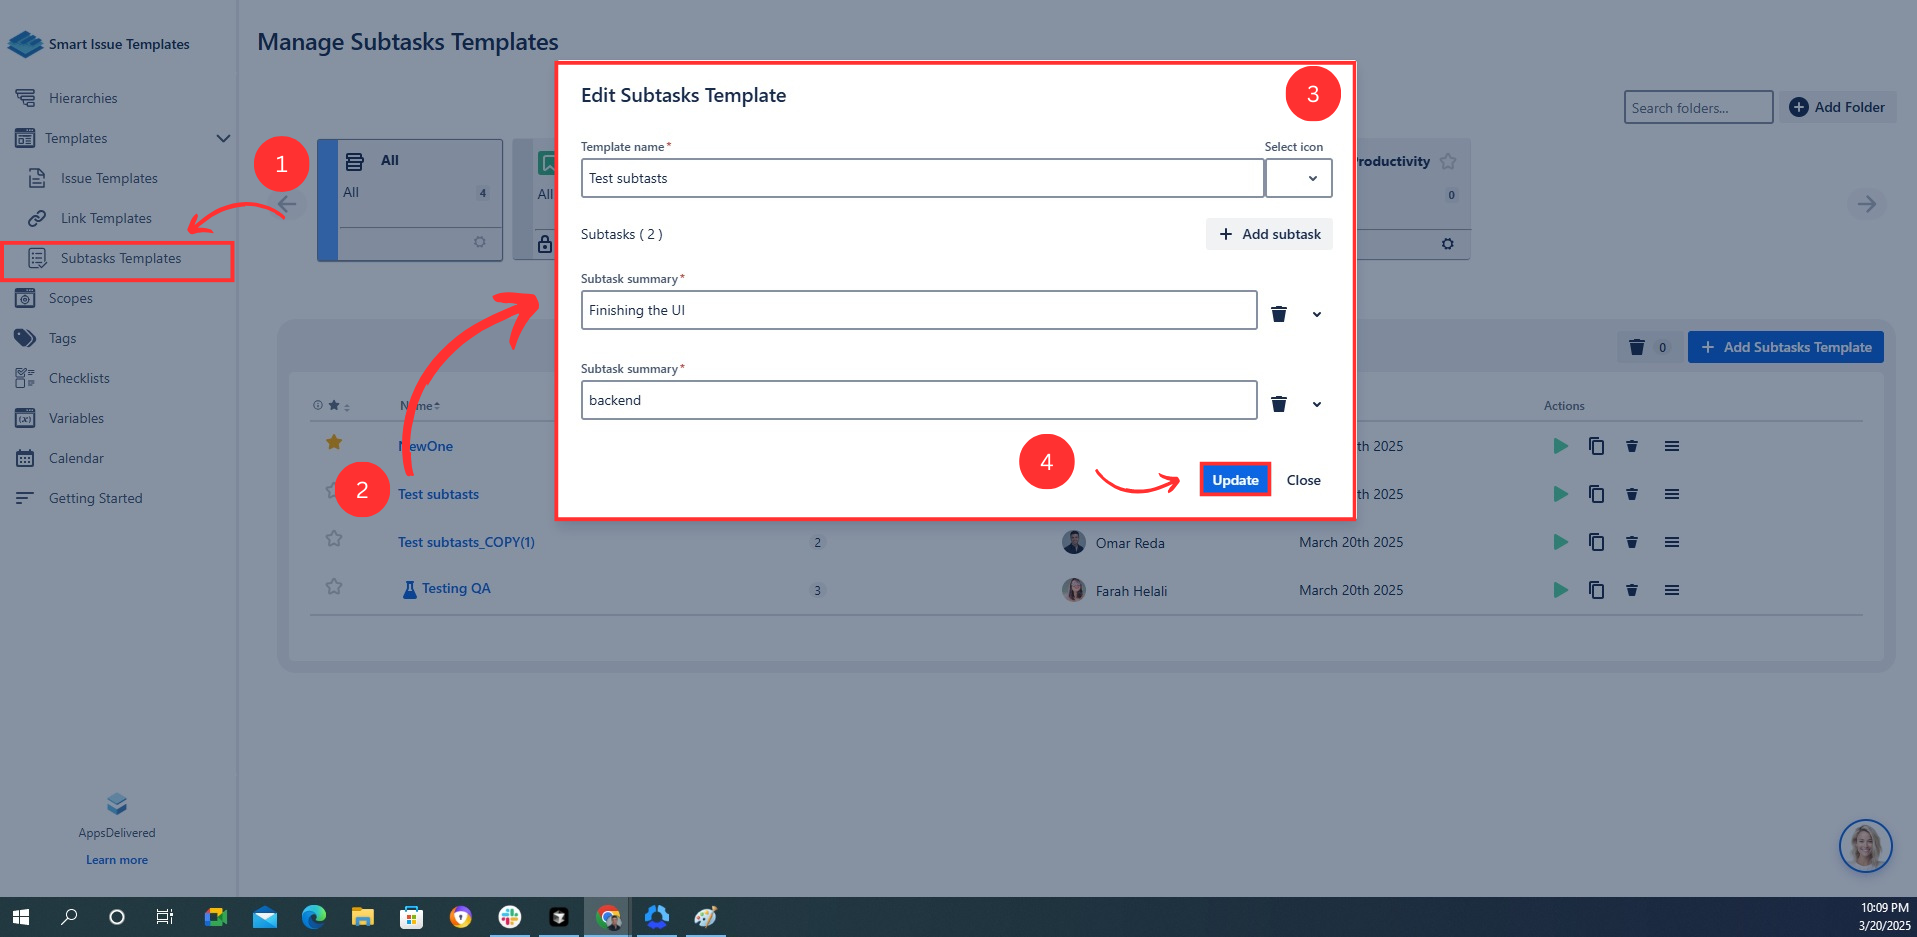Collapse the Templates sidebar section

click(x=223, y=138)
